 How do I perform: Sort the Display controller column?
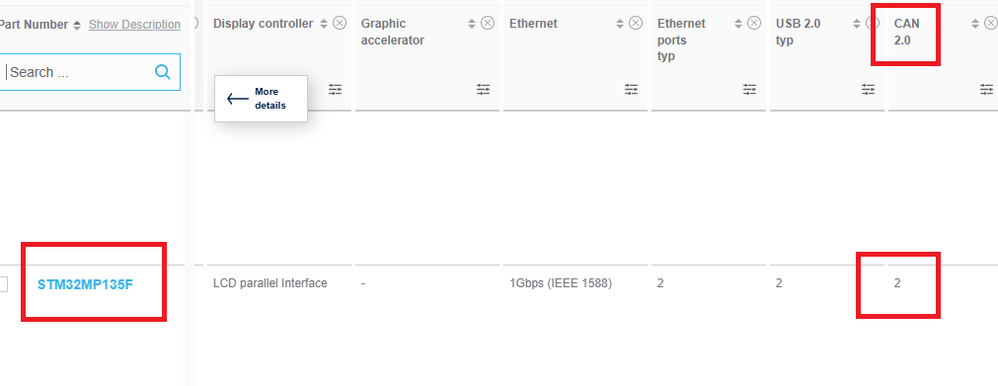coord(323,24)
